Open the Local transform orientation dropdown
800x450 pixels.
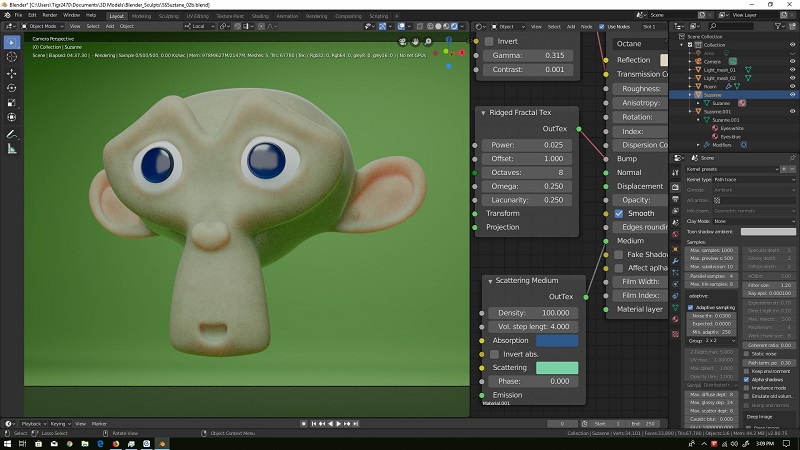click(199, 26)
